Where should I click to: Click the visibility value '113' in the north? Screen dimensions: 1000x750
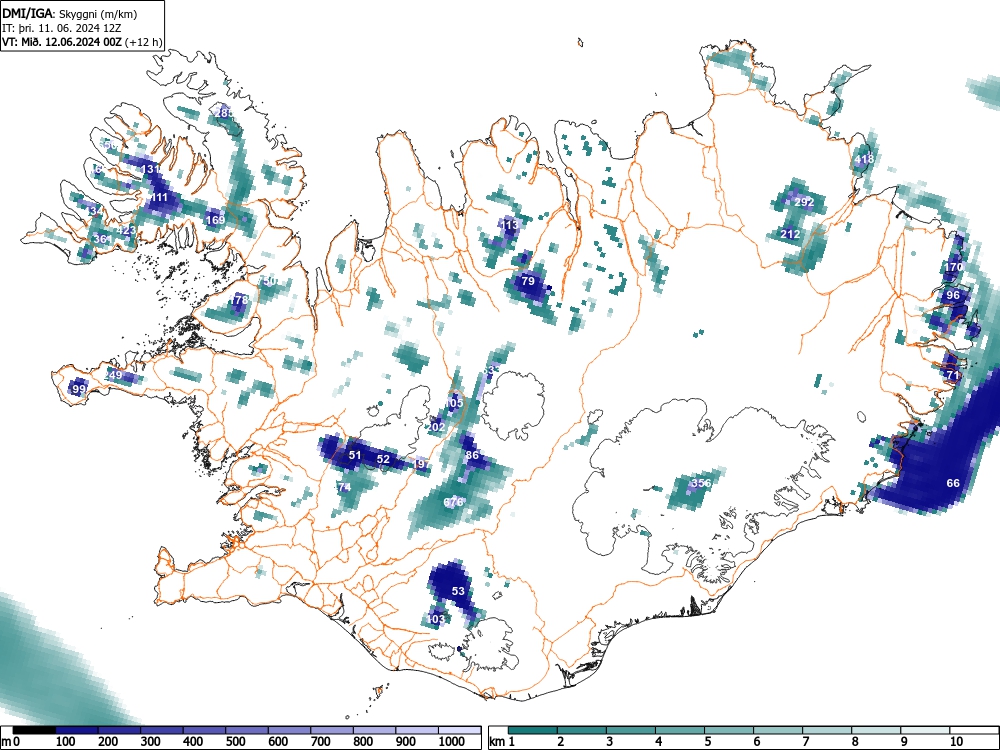pos(509,225)
